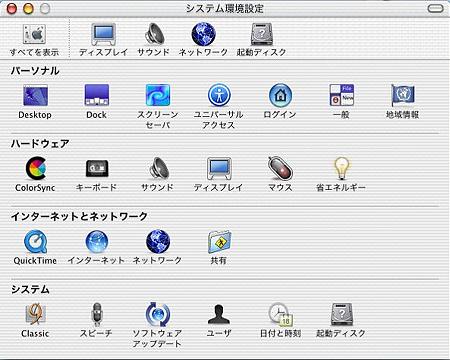Open スピーチ microphone icon
The height and width of the screenshot is (360, 450).
97,314
